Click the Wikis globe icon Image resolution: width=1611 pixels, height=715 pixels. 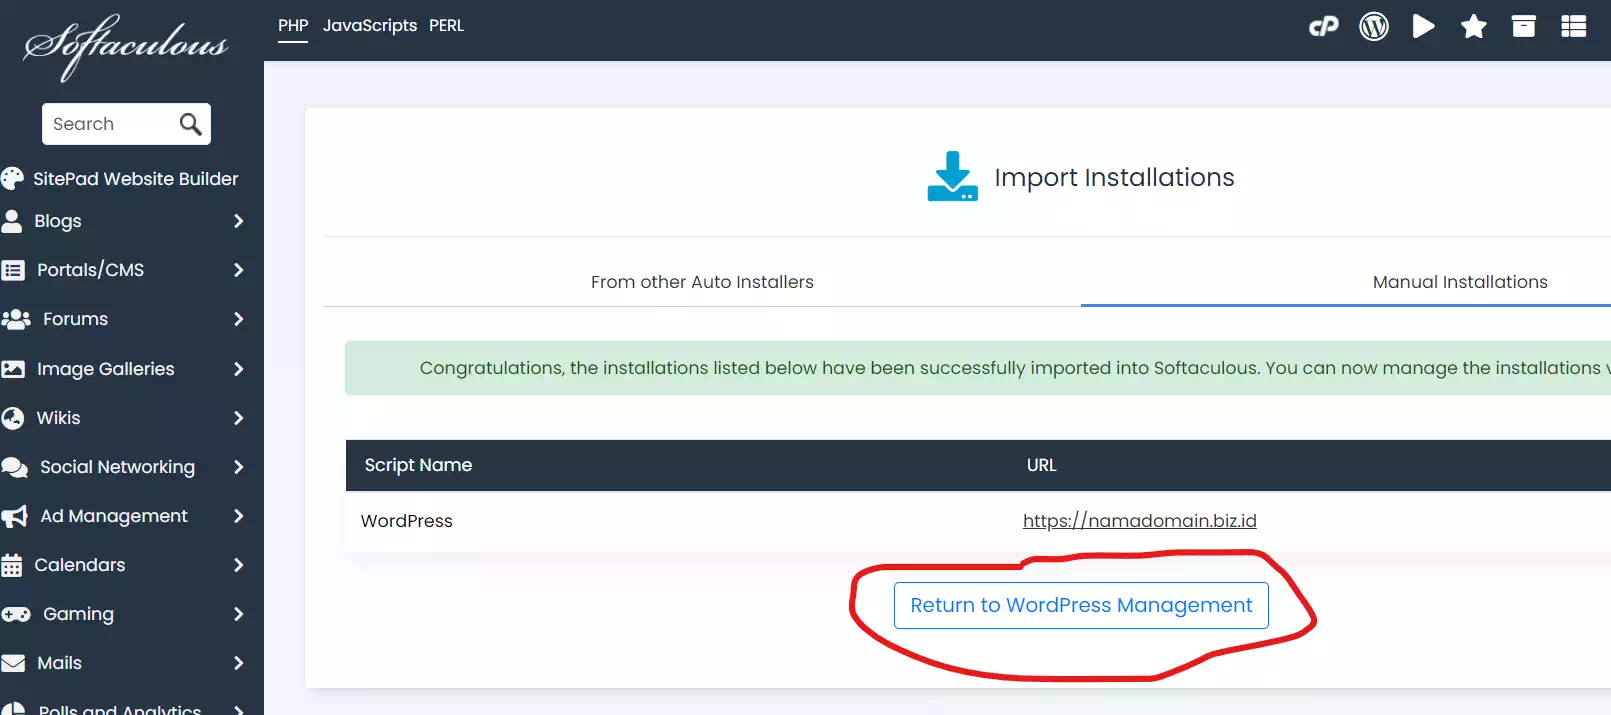point(13,418)
